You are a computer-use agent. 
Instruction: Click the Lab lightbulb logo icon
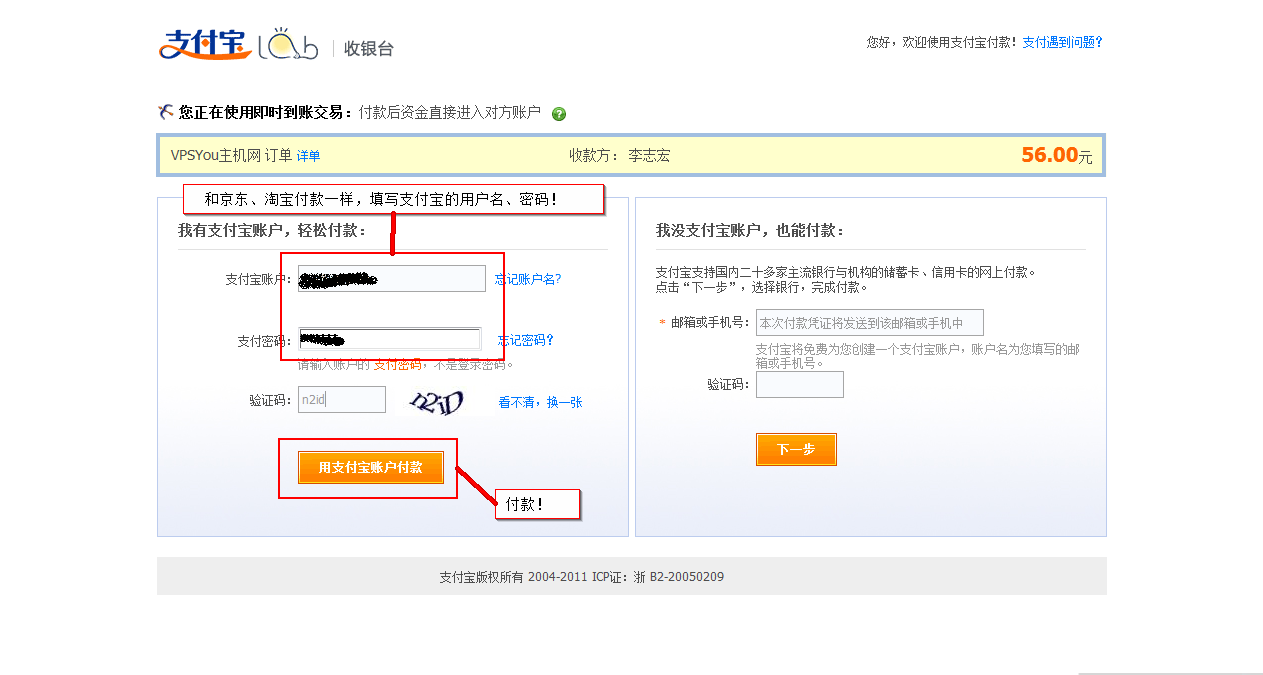coord(288,45)
